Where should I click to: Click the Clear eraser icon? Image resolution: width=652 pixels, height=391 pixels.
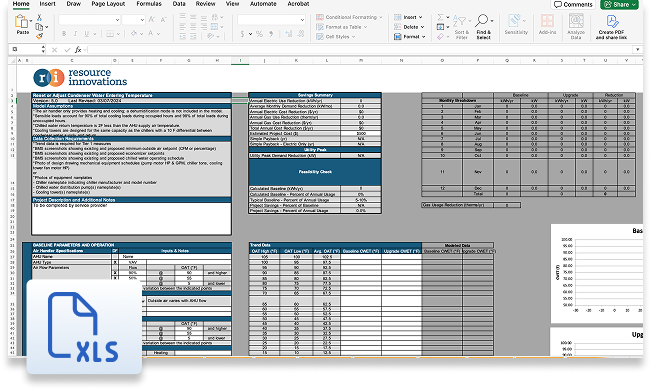(x=440, y=37)
